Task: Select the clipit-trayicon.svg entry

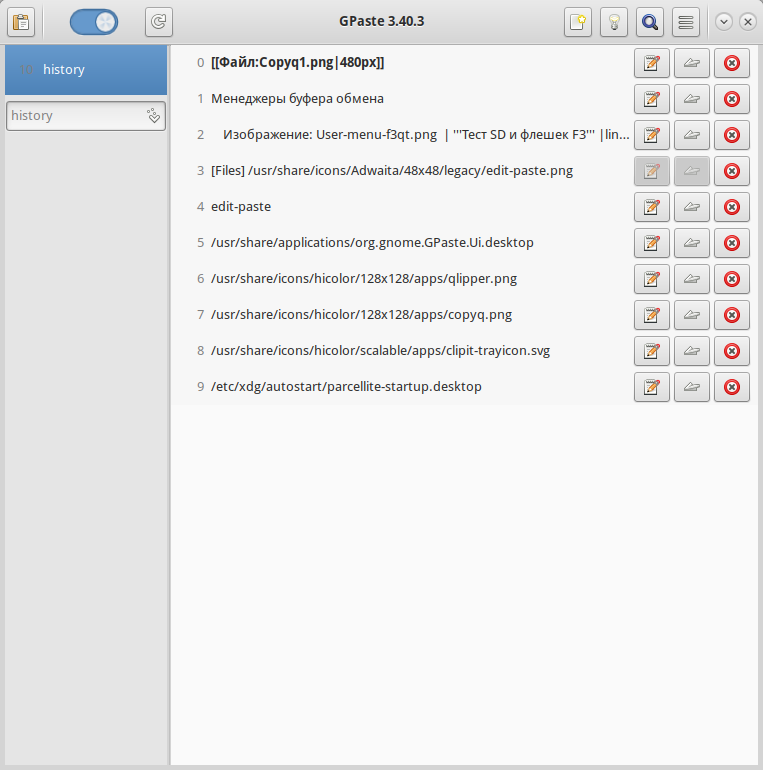Action: (x=381, y=351)
